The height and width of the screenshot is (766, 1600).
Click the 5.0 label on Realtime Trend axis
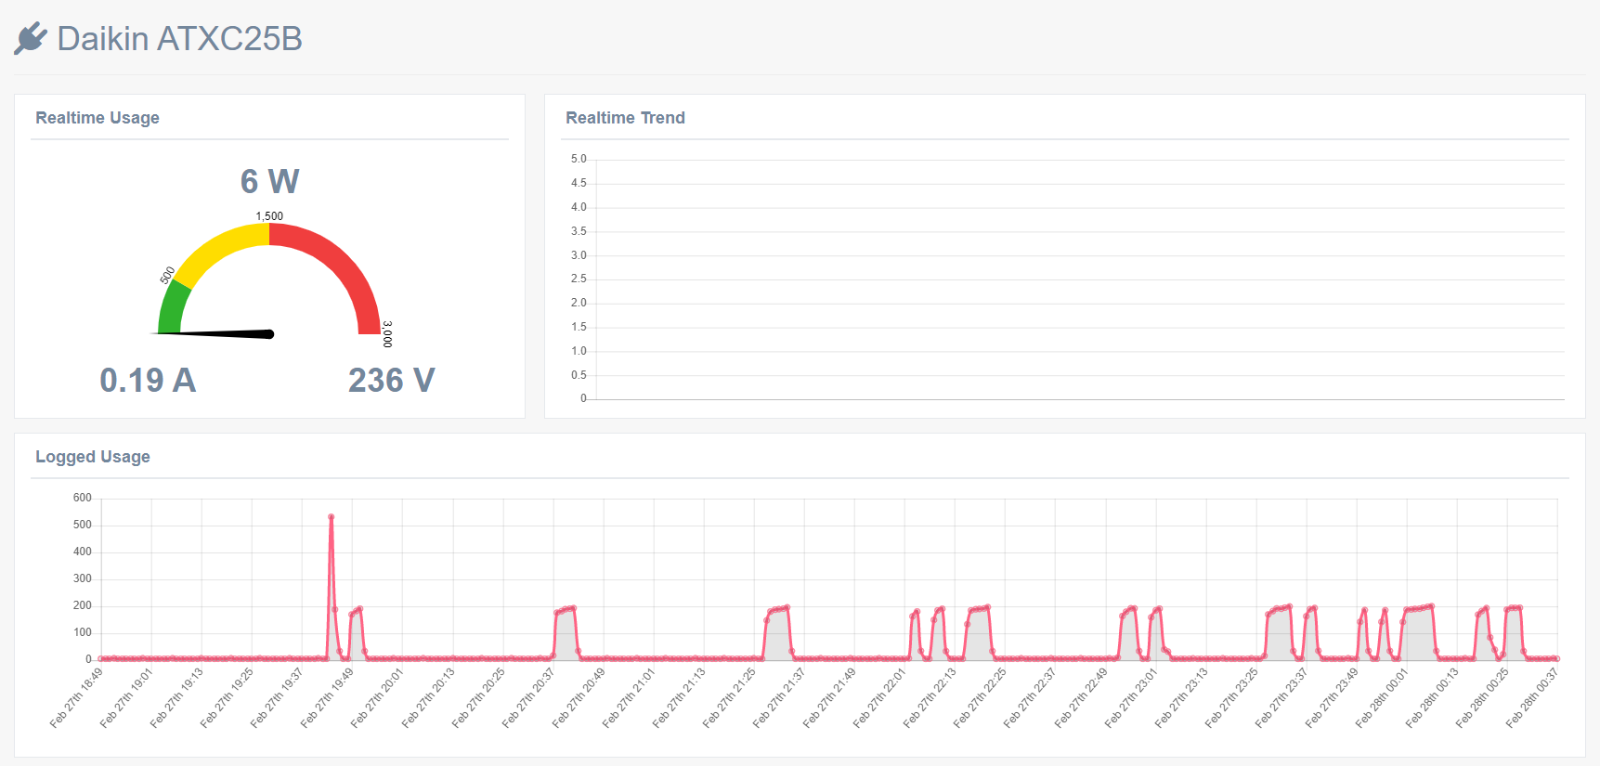pos(578,159)
